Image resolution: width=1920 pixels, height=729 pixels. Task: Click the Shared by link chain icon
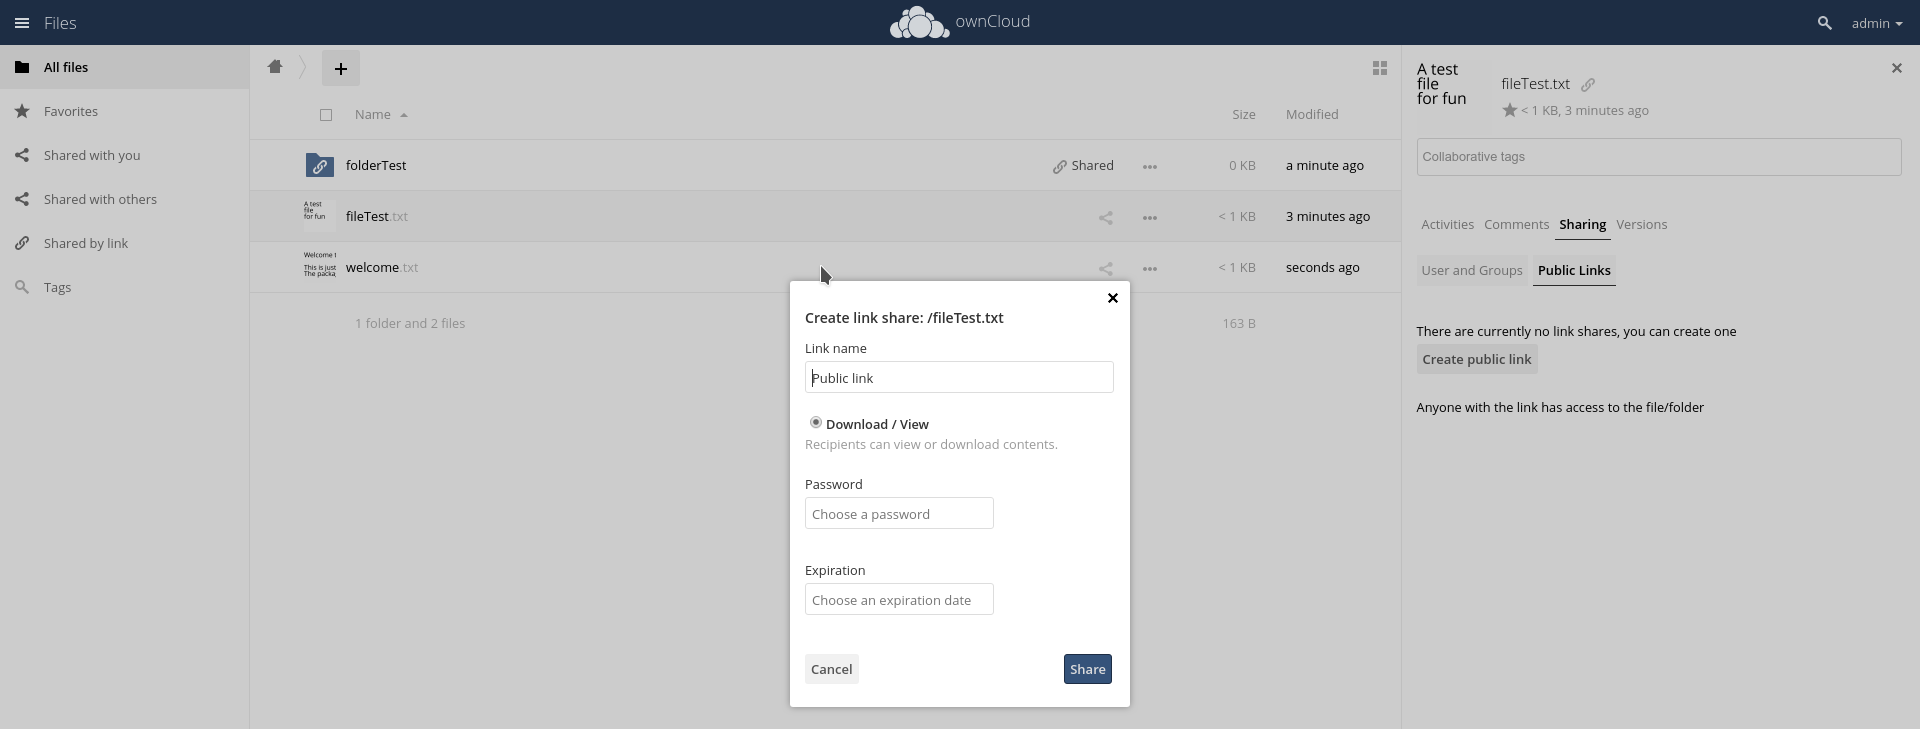click(22, 243)
